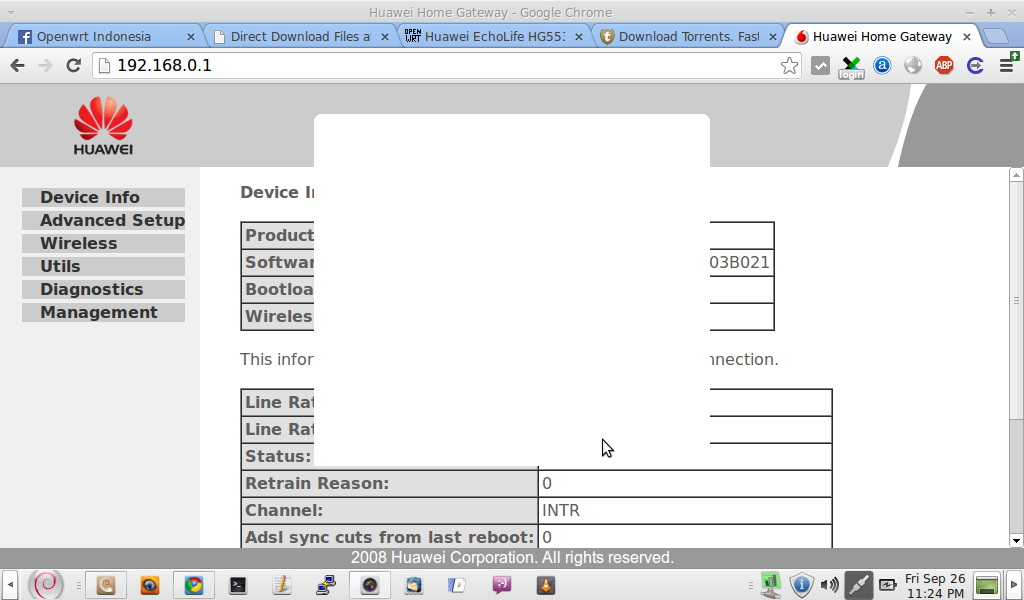Click the green network monitor tray icon
1024x600 pixels.
click(x=771, y=584)
